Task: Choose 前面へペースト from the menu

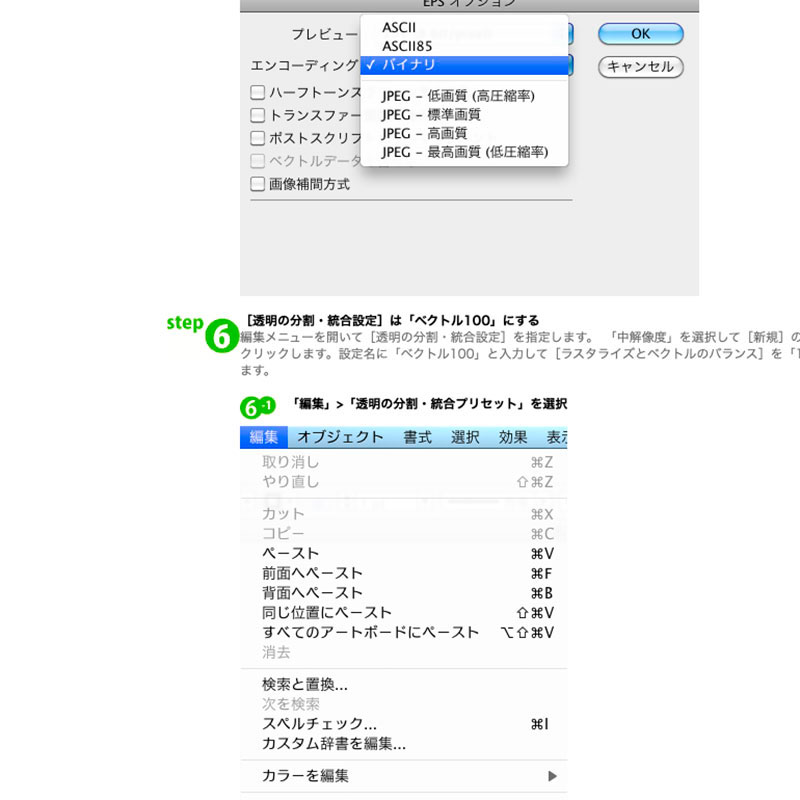Action: (312, 573)
